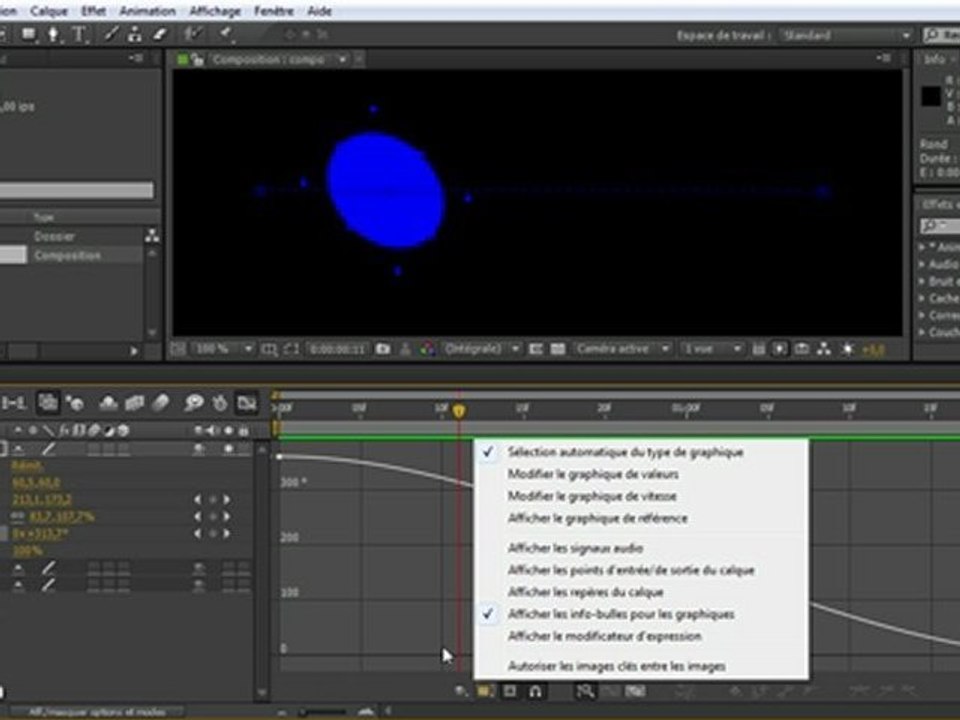960x720 pixels.
Task: Open the Aide menu
Action: click(320, 11)
